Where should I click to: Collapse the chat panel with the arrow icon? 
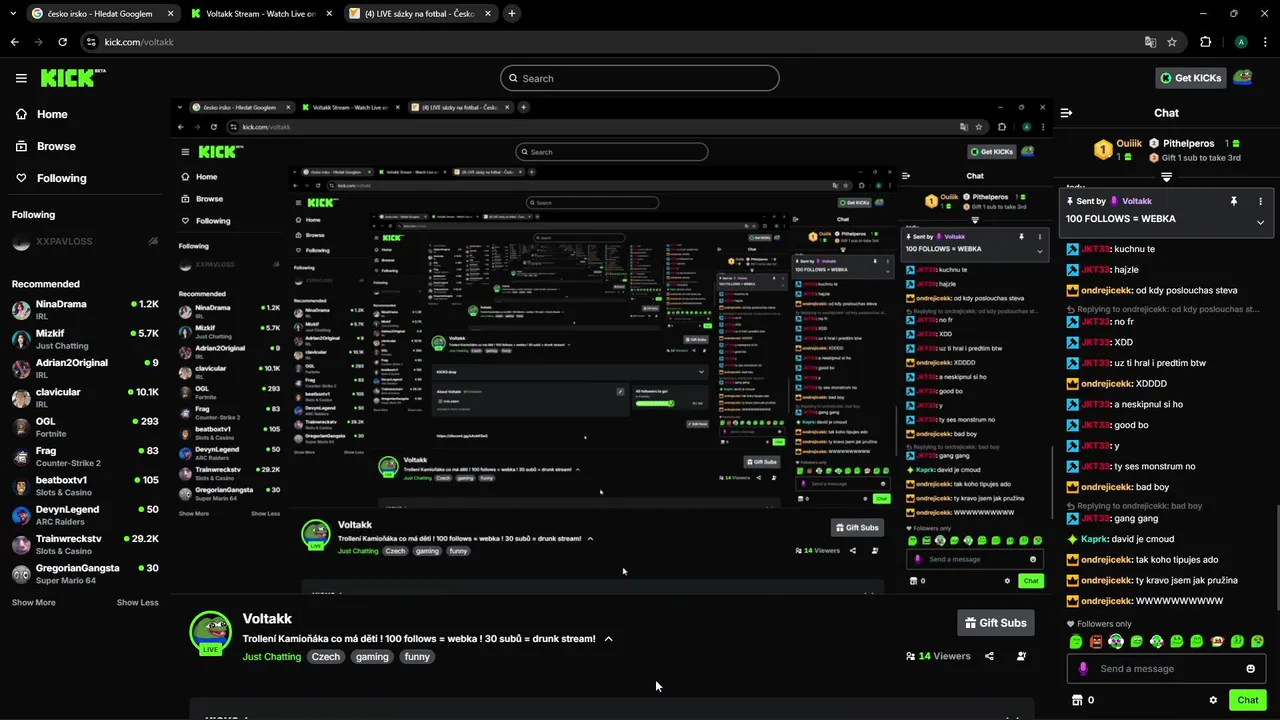1066,113
